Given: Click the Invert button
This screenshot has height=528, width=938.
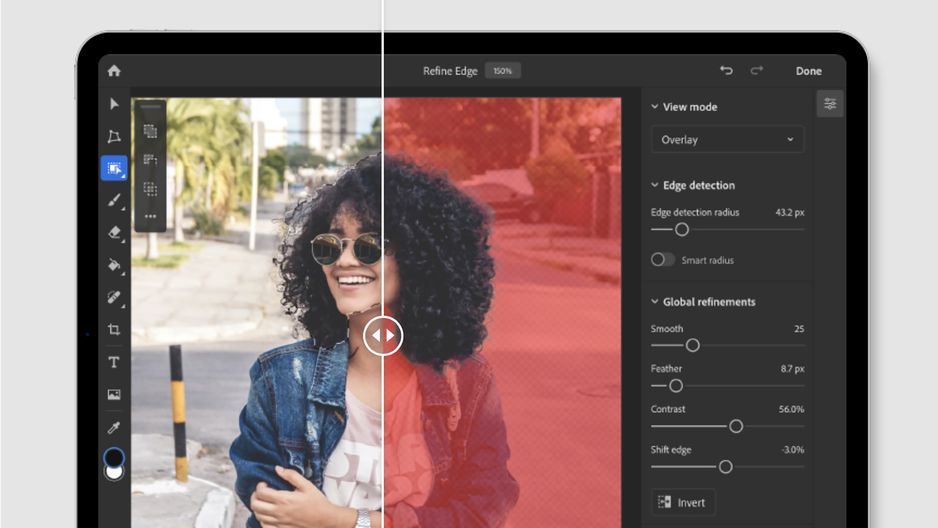Looking at the screenshot, I should click(683, 503).
